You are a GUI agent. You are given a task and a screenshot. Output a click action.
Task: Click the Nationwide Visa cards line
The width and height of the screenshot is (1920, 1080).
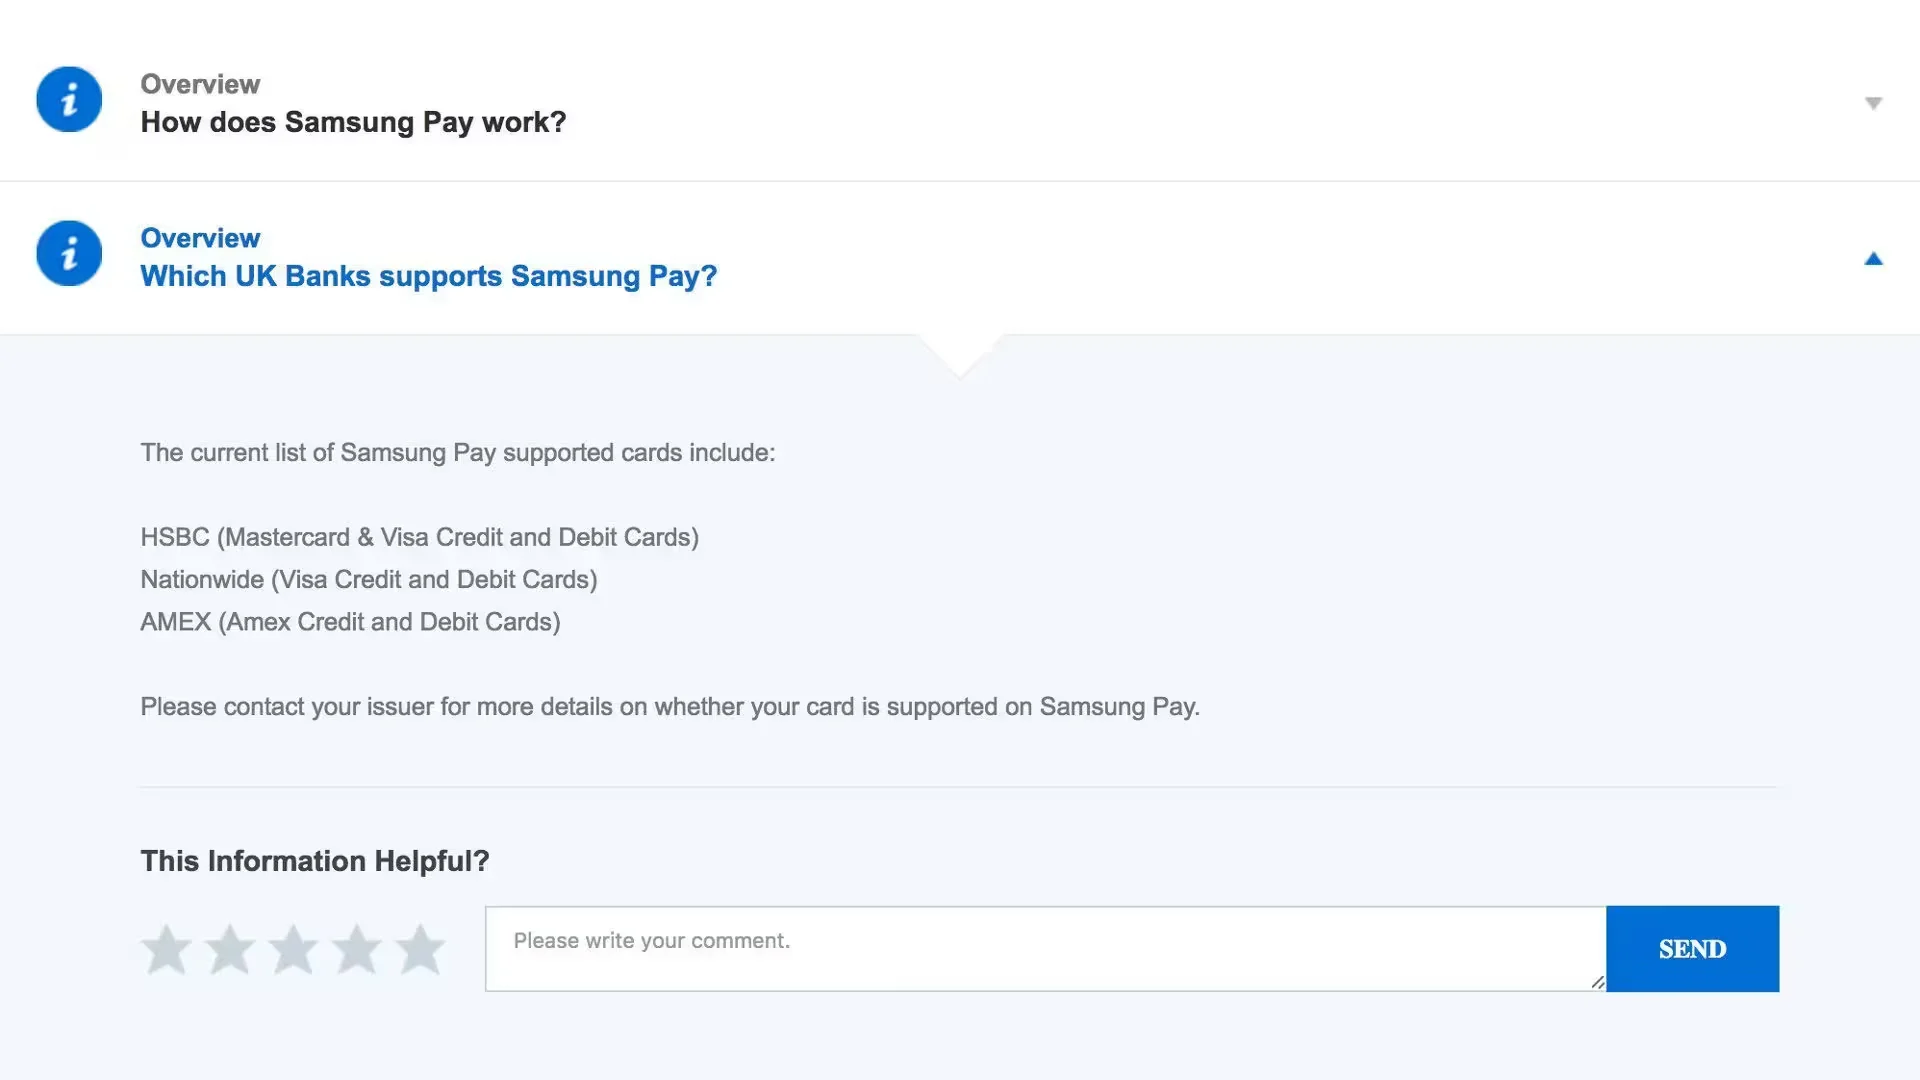[368, 580]
